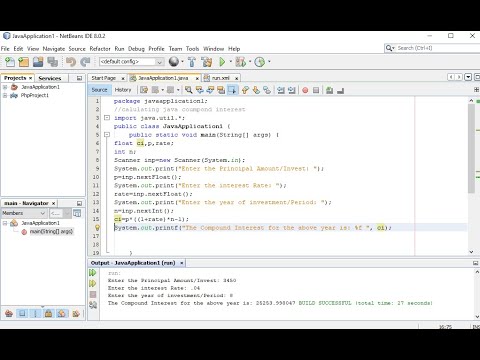Toggle Show Fields navigator filter
The width and height of the screenshot is (480, 360).
22,313
